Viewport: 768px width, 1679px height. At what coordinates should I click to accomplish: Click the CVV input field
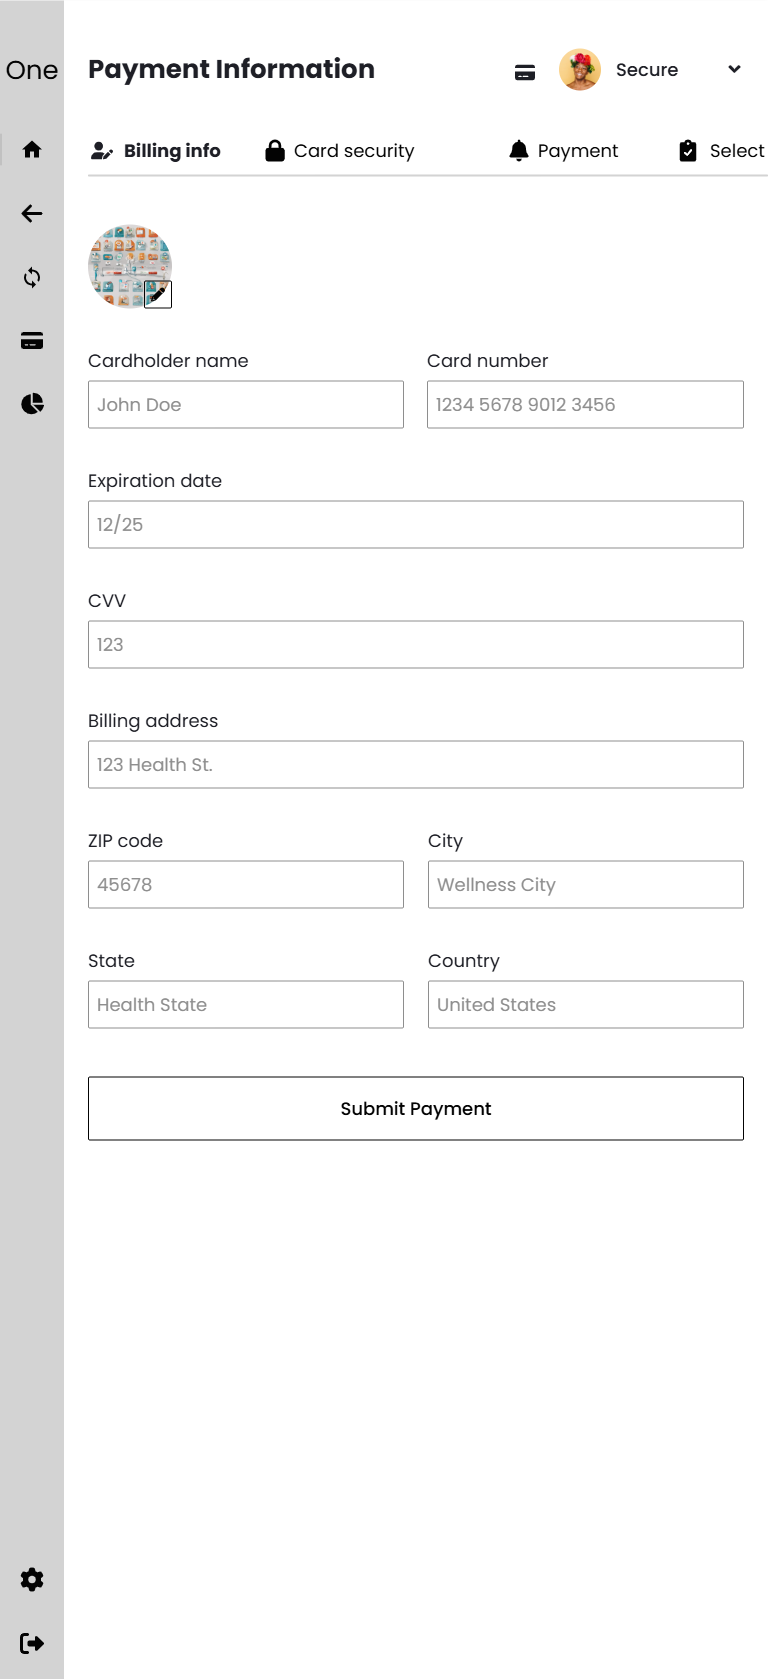coord(416,645)
